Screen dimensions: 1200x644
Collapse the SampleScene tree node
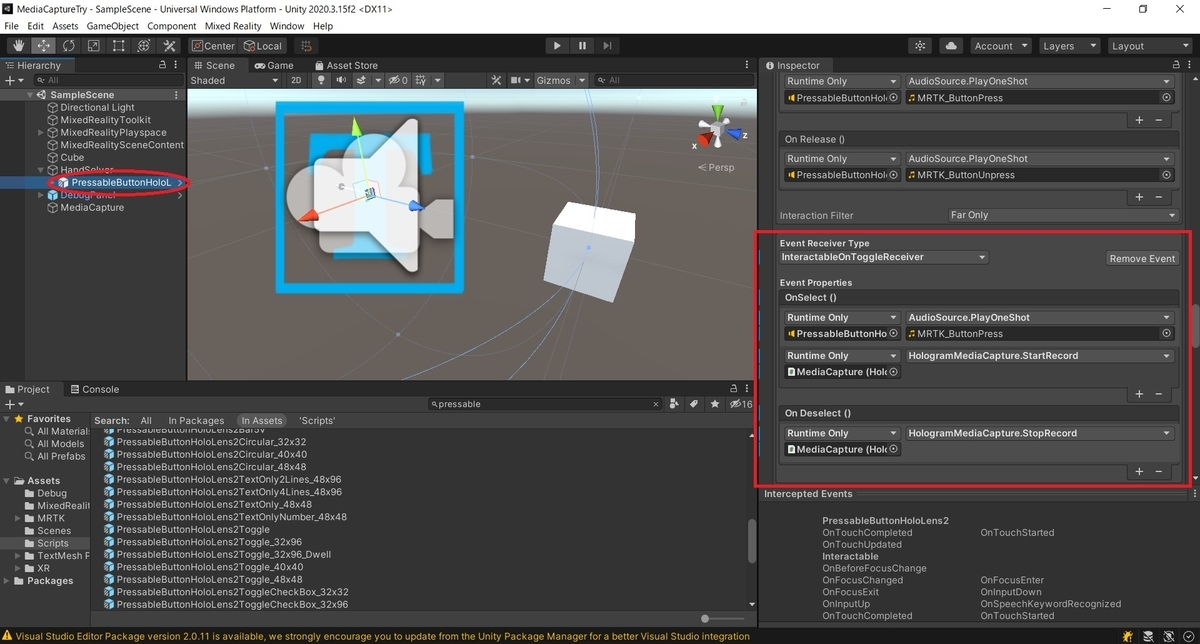pyautogui.click(x=30, y=95)
